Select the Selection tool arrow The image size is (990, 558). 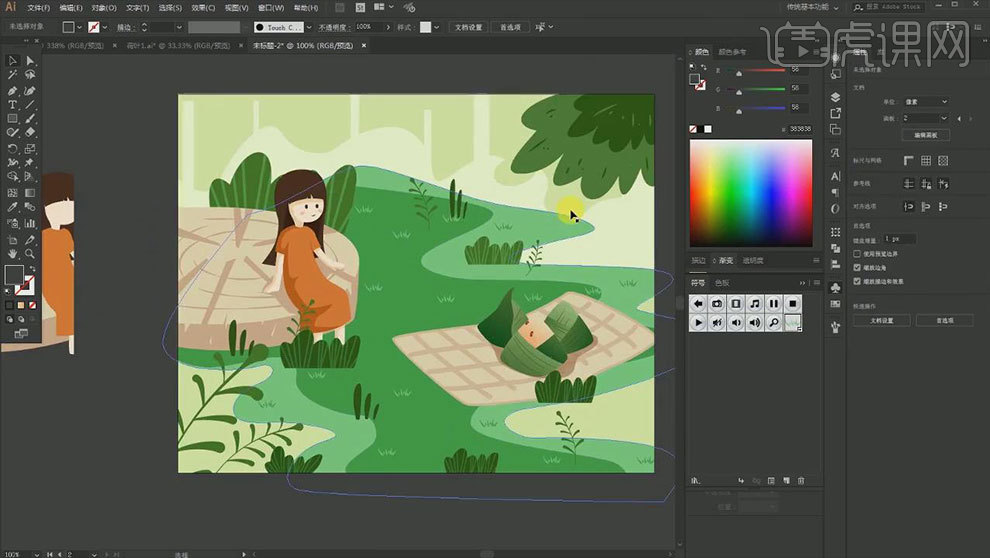pos(12,61)
